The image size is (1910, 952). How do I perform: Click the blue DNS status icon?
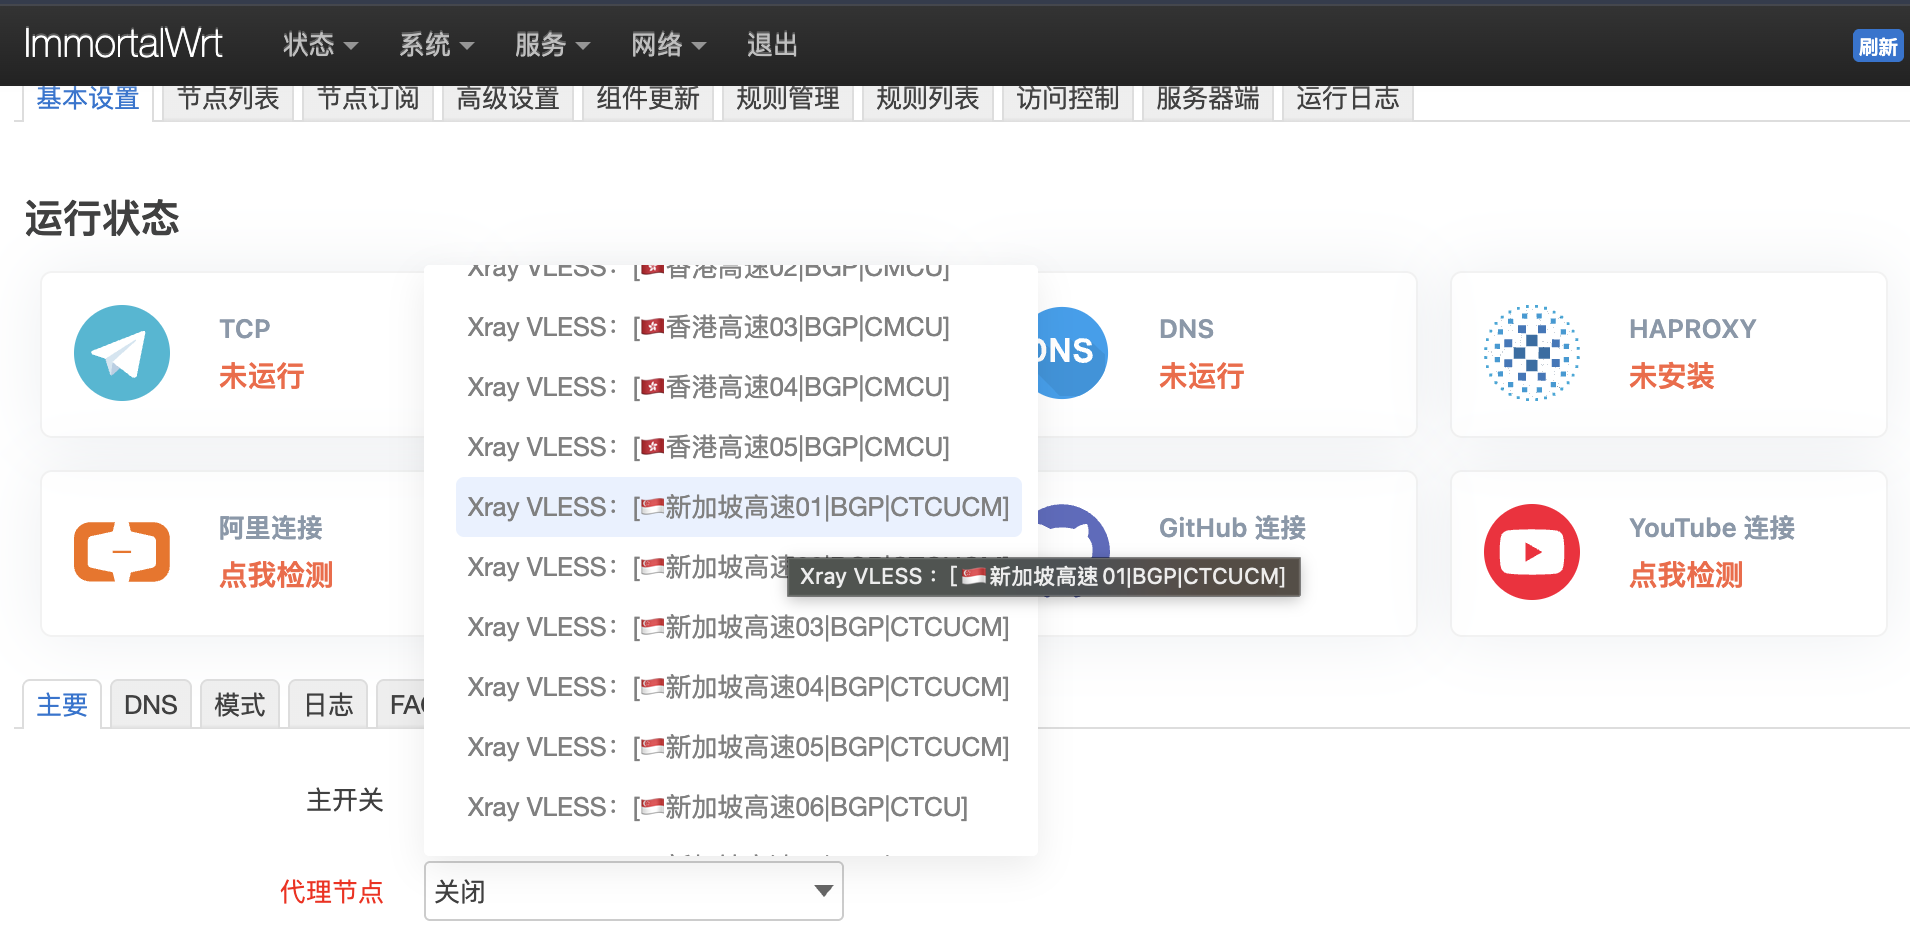click(1072, 352)
